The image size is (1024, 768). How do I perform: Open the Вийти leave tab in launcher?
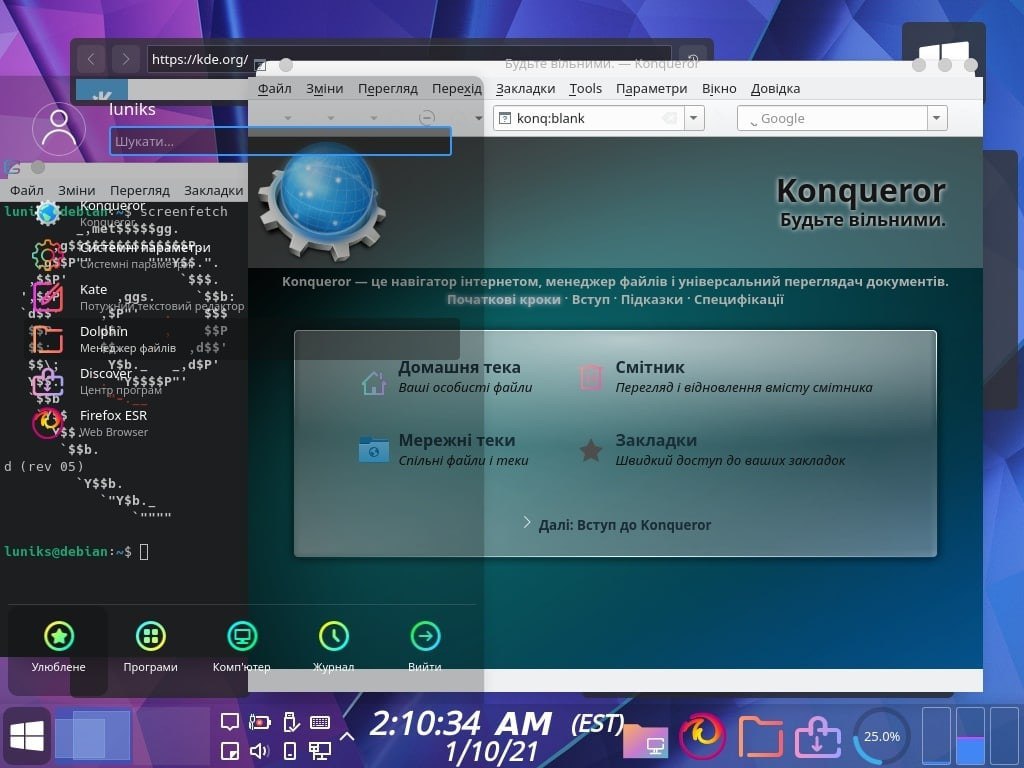(x=424, y=647)
